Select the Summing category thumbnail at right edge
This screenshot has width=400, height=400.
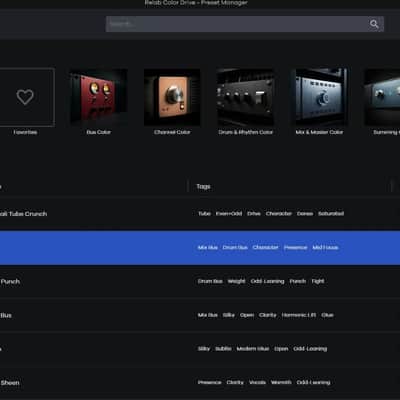(382, 97)
